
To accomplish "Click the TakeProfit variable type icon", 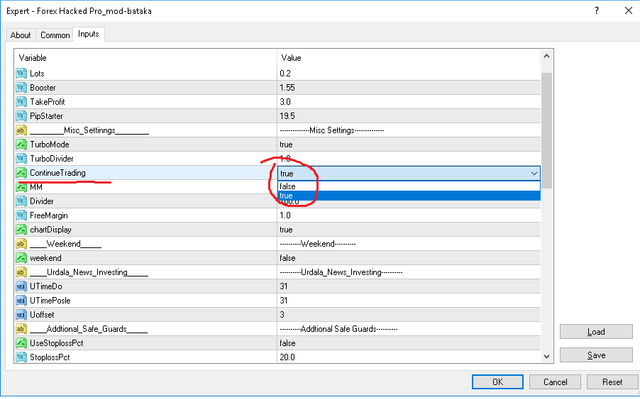I will 21,102.
